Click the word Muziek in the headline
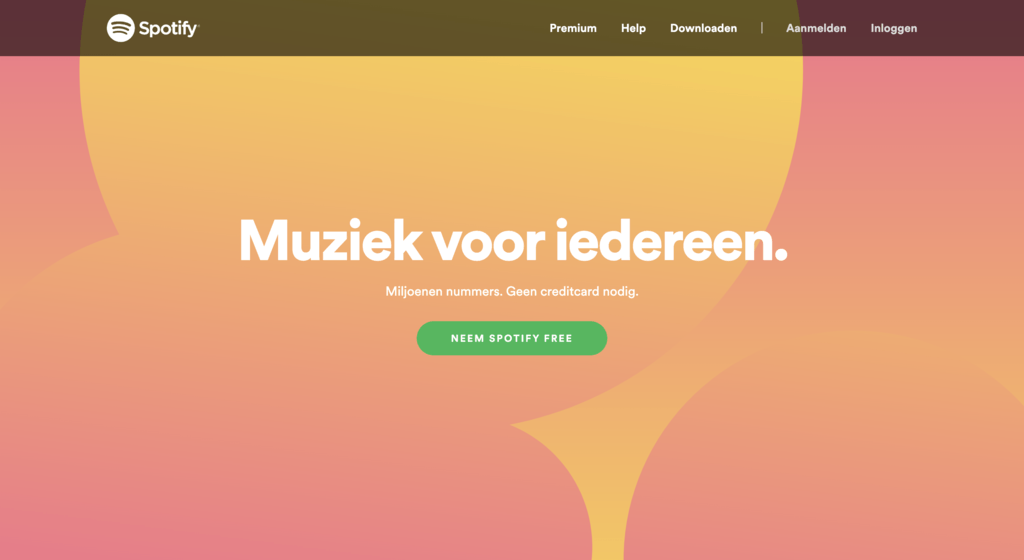Screen dimensions: 1024x560 (x=330, y=240)
